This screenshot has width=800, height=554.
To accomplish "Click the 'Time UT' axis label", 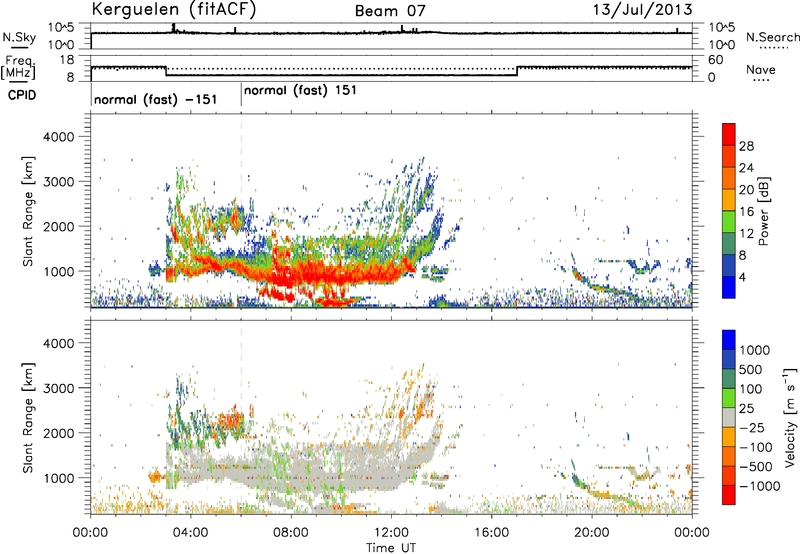I will 391,548.
